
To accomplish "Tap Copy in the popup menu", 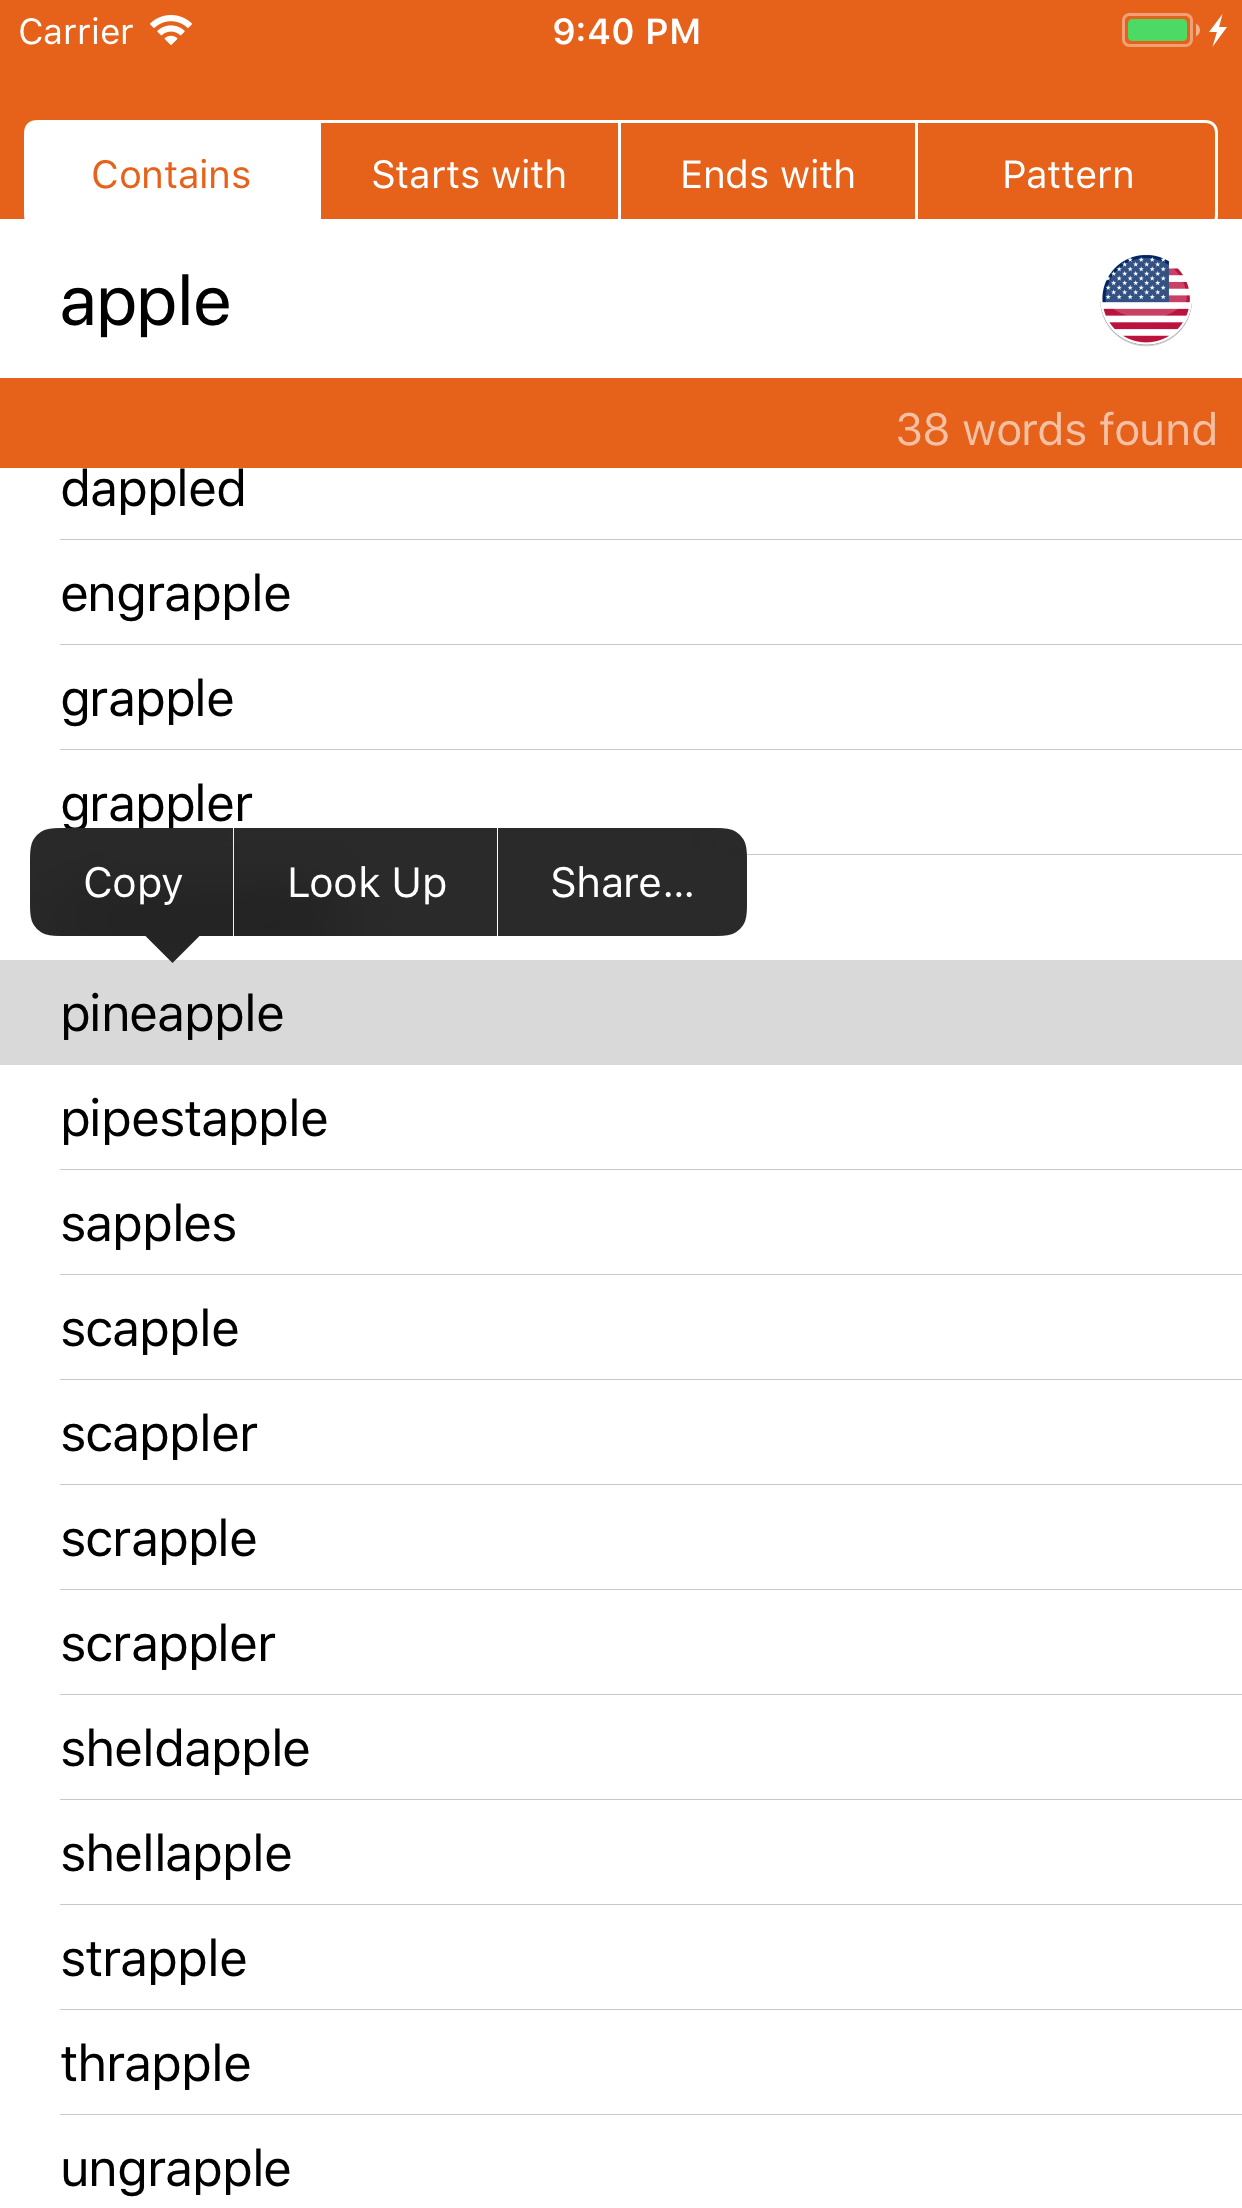I will (x=133, y=883).
